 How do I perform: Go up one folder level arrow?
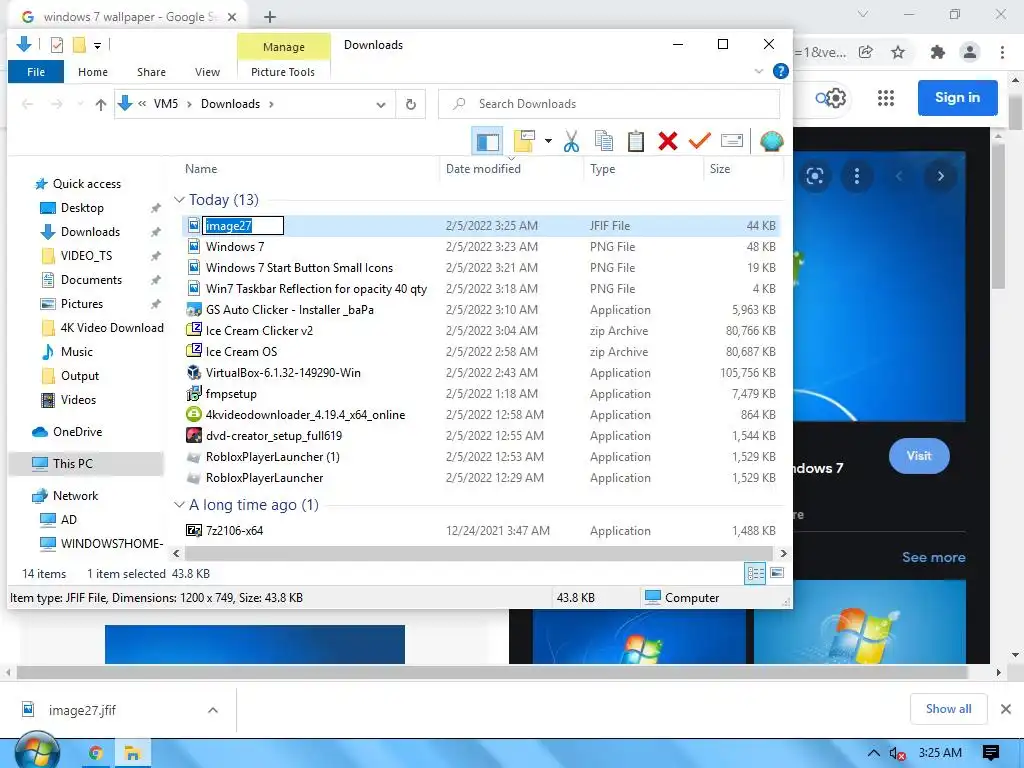[101, 104]
